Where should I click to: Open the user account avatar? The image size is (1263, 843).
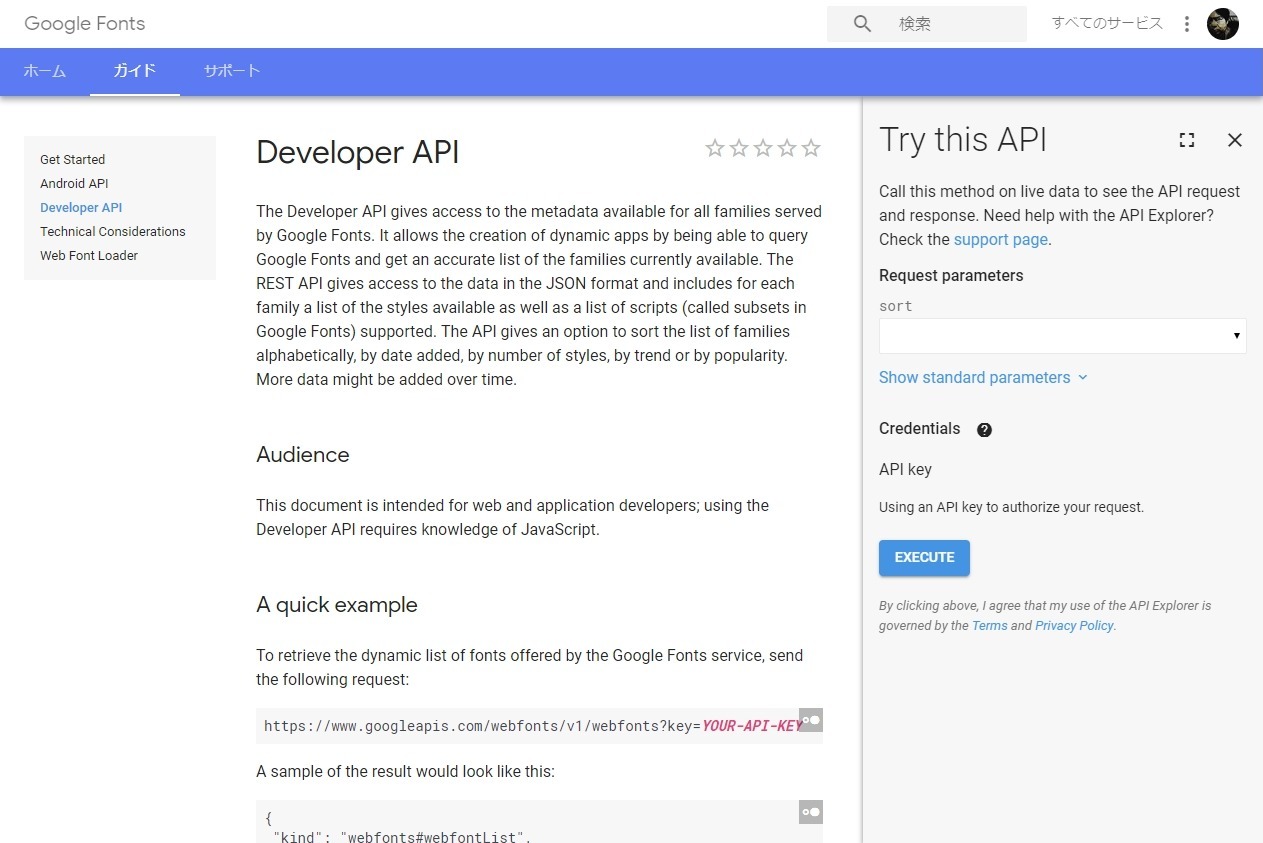(x=1223, y=24)
